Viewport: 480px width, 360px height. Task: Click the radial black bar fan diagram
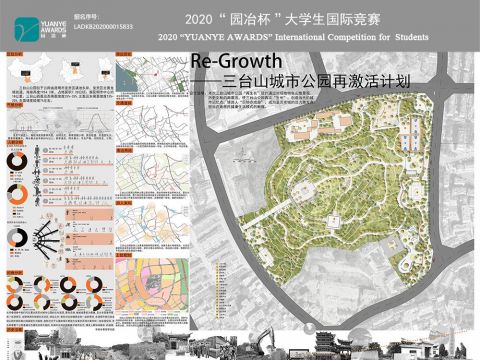tap(46, 239)
